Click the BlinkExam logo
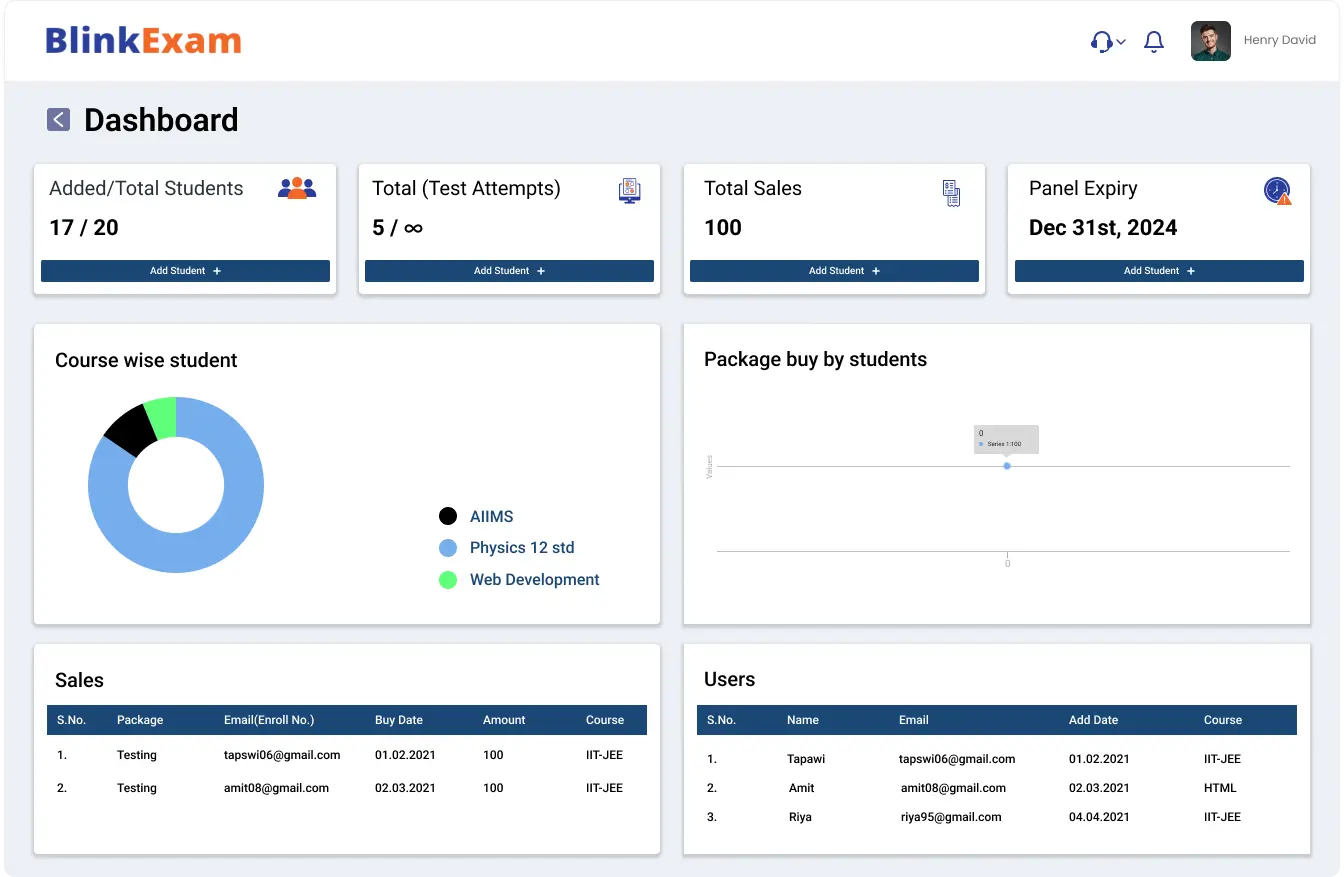Viewport: 1344px width, 877px height. pyautogui.click(x=143, y=41)
